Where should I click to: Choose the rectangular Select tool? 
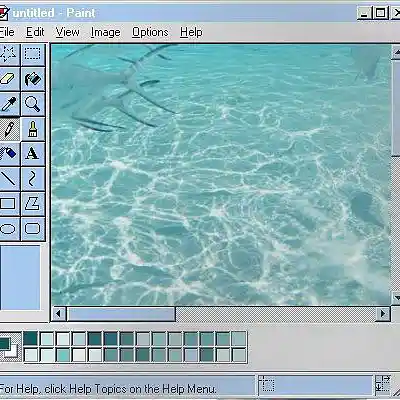point(33,54)
